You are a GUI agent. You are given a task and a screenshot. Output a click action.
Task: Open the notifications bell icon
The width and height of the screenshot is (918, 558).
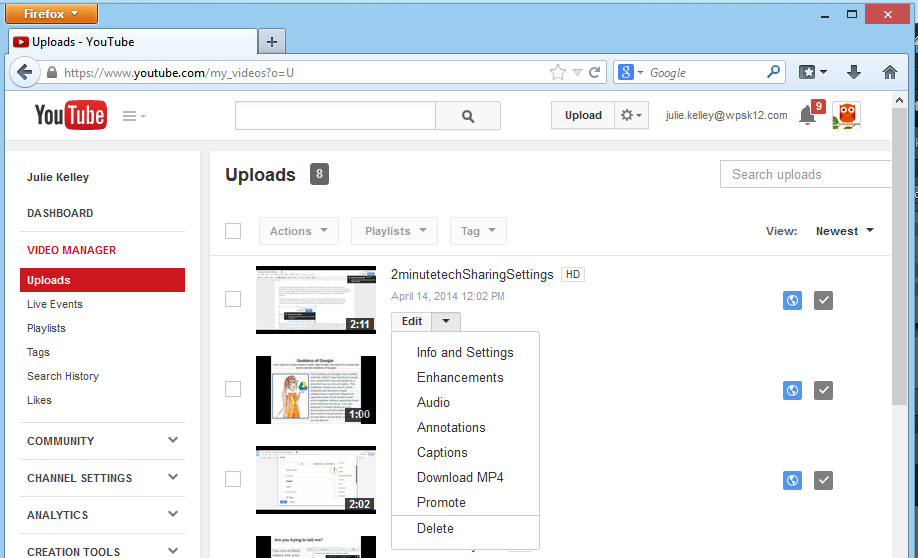807,115
